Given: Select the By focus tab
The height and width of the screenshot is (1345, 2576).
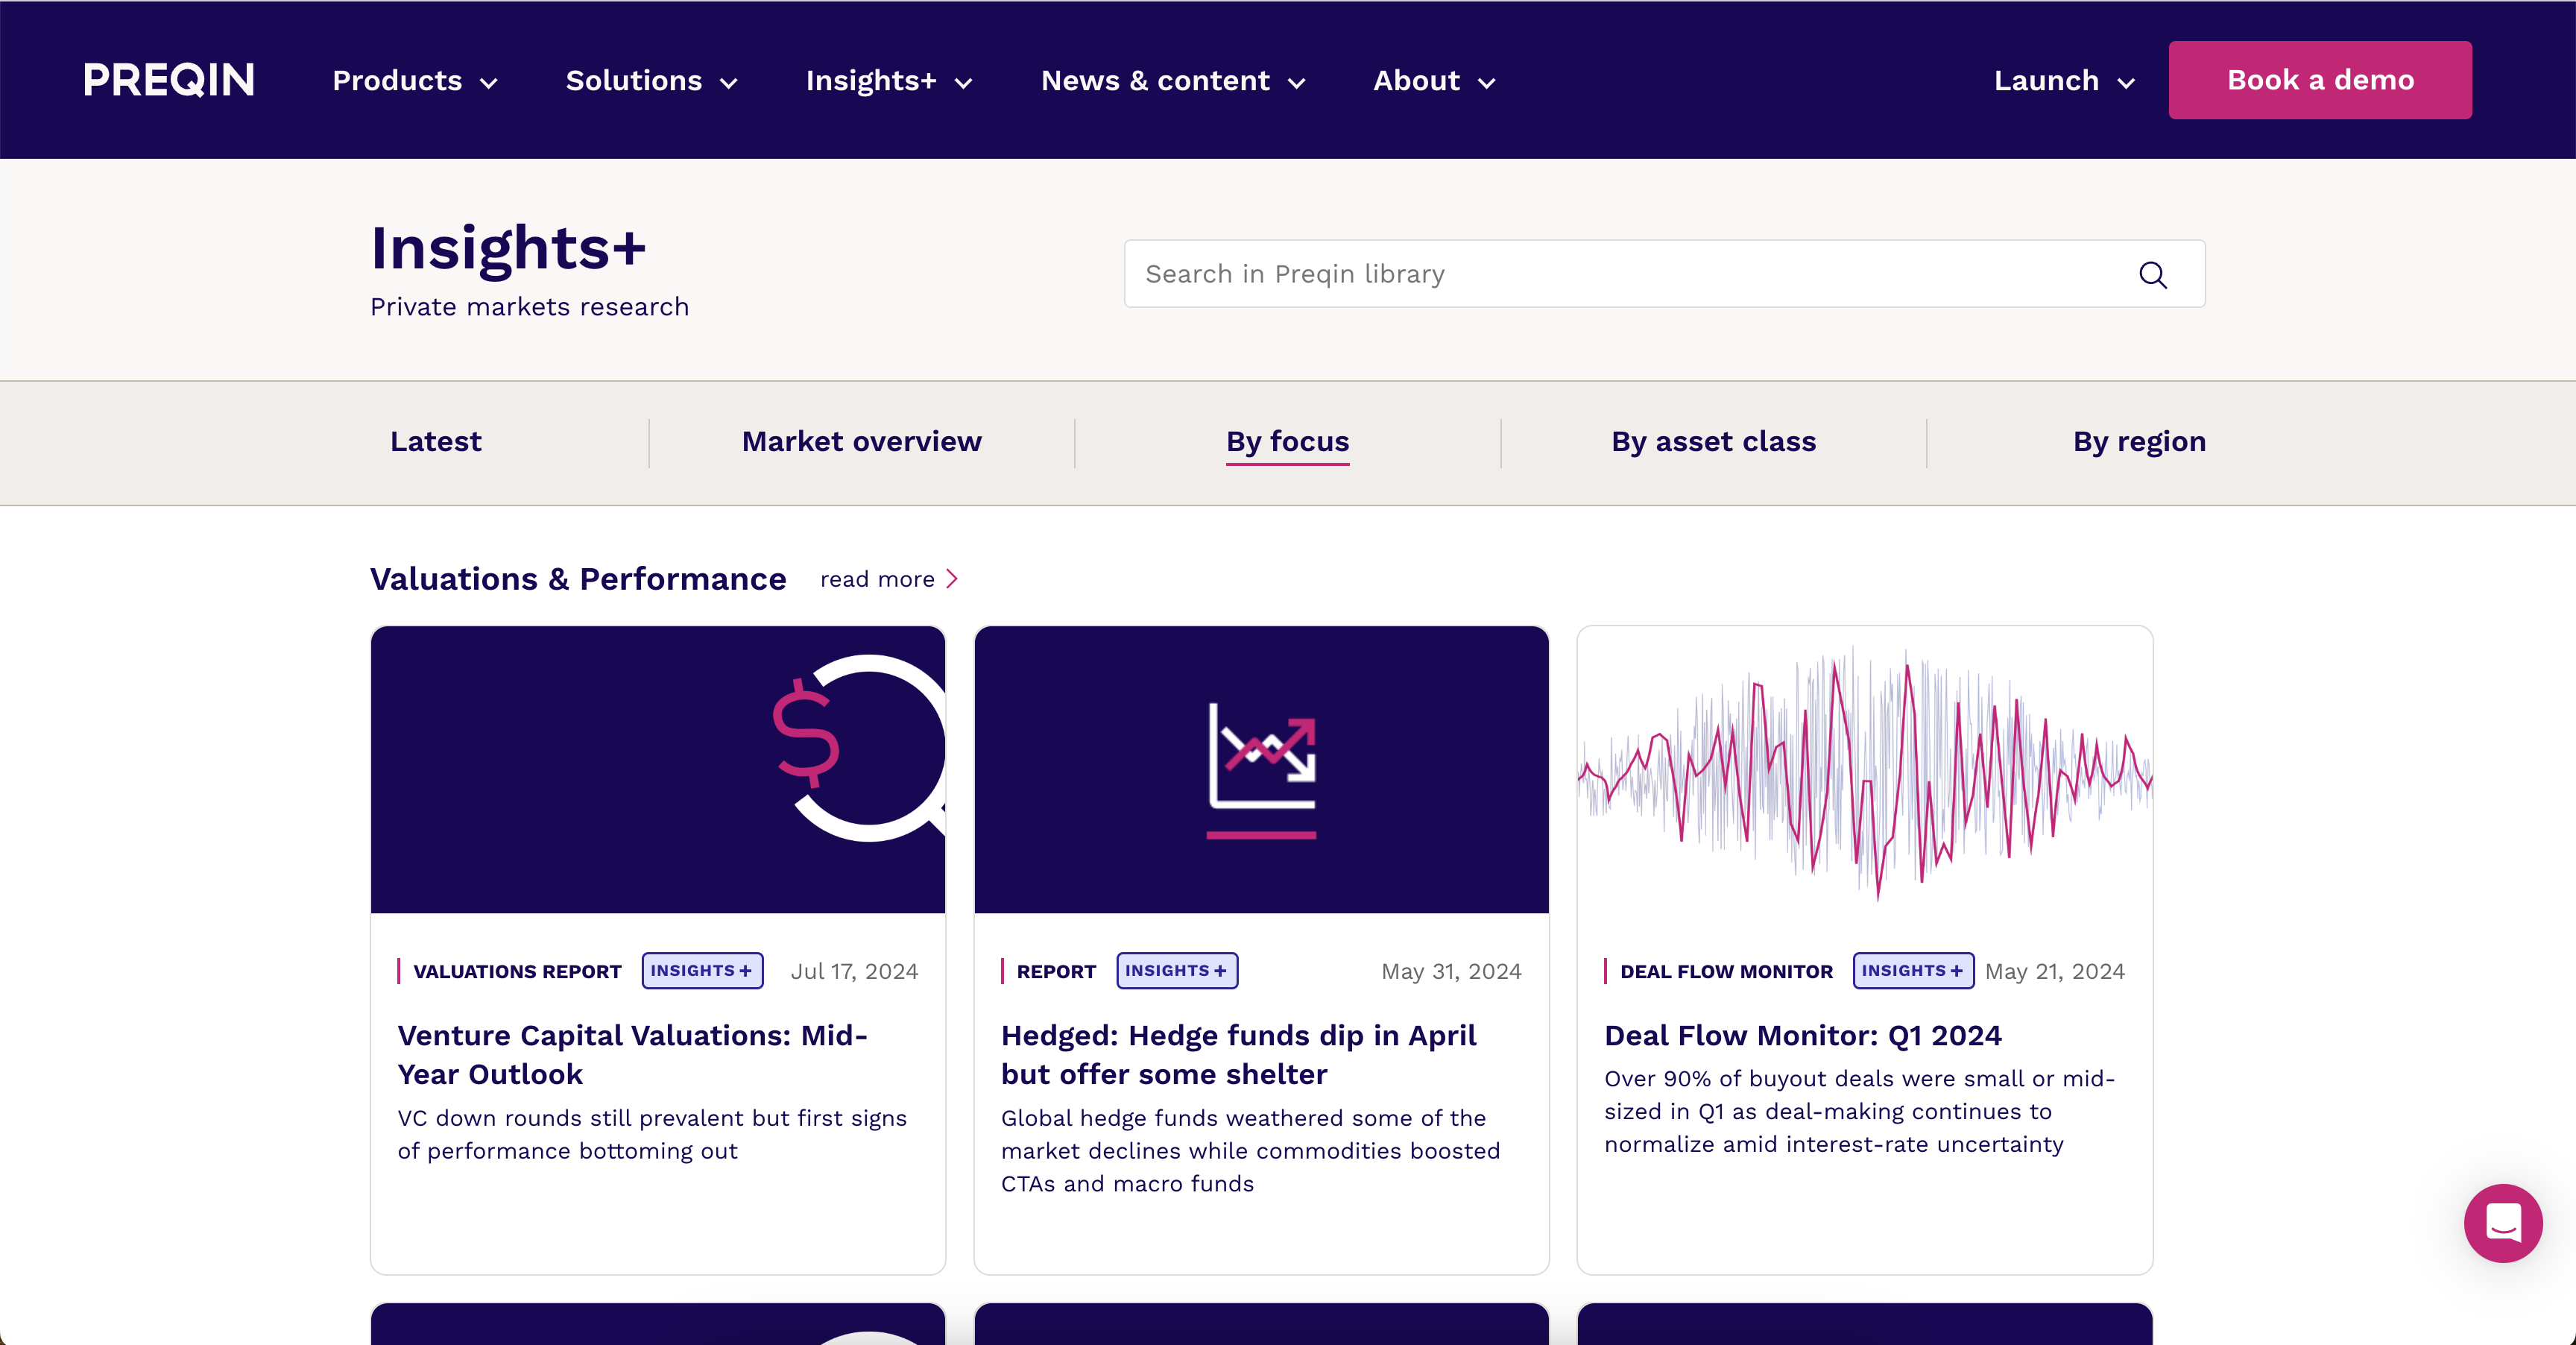Looking at the screenshot, I should [x=1288, y=442].
